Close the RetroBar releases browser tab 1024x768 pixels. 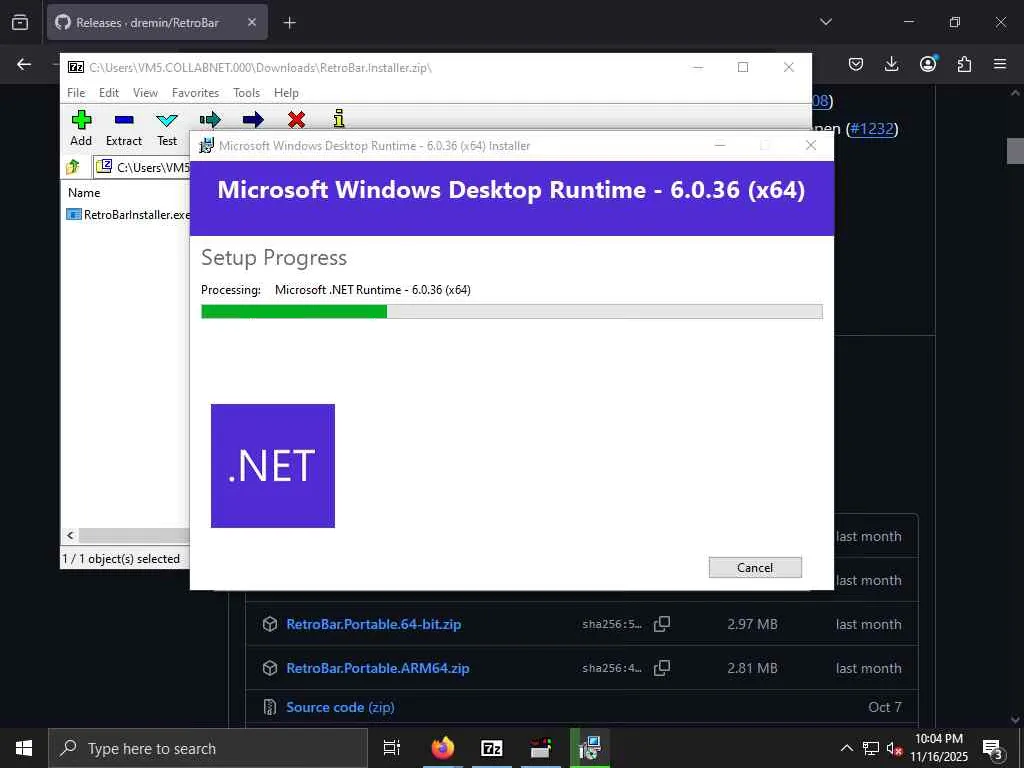point(251,22)
